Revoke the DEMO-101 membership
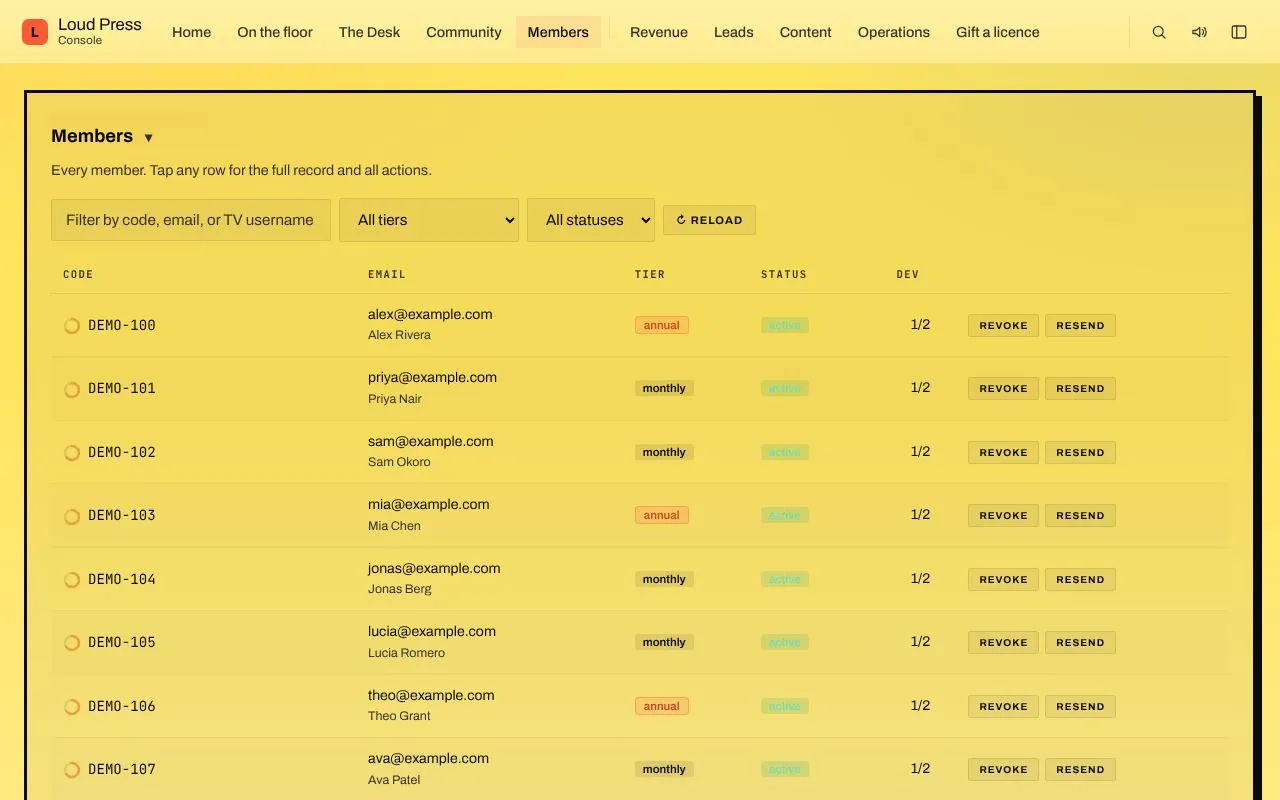1280x800 pixels. tap(1003, 388)
